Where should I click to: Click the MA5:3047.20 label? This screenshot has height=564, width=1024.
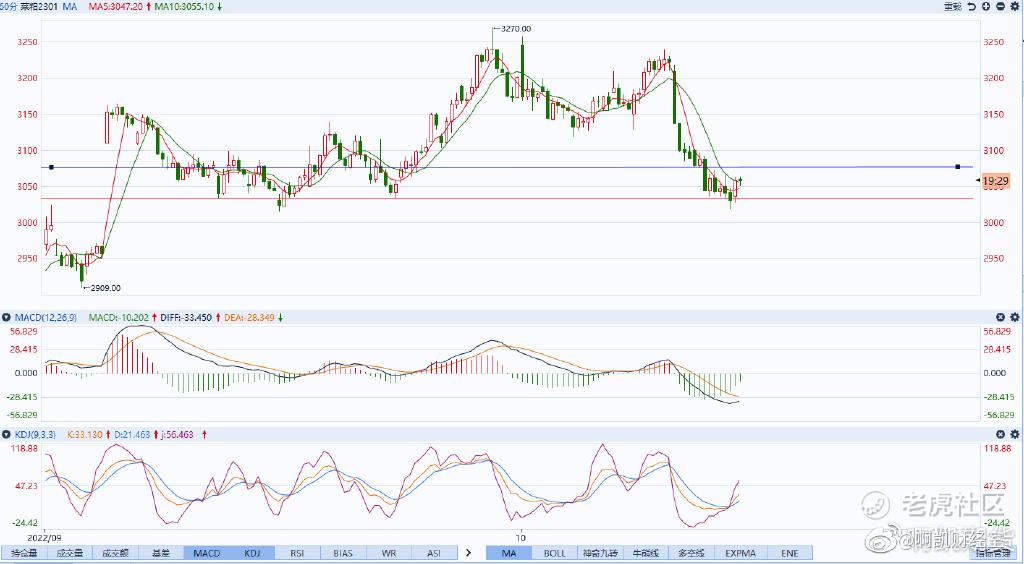pos(116,6)
